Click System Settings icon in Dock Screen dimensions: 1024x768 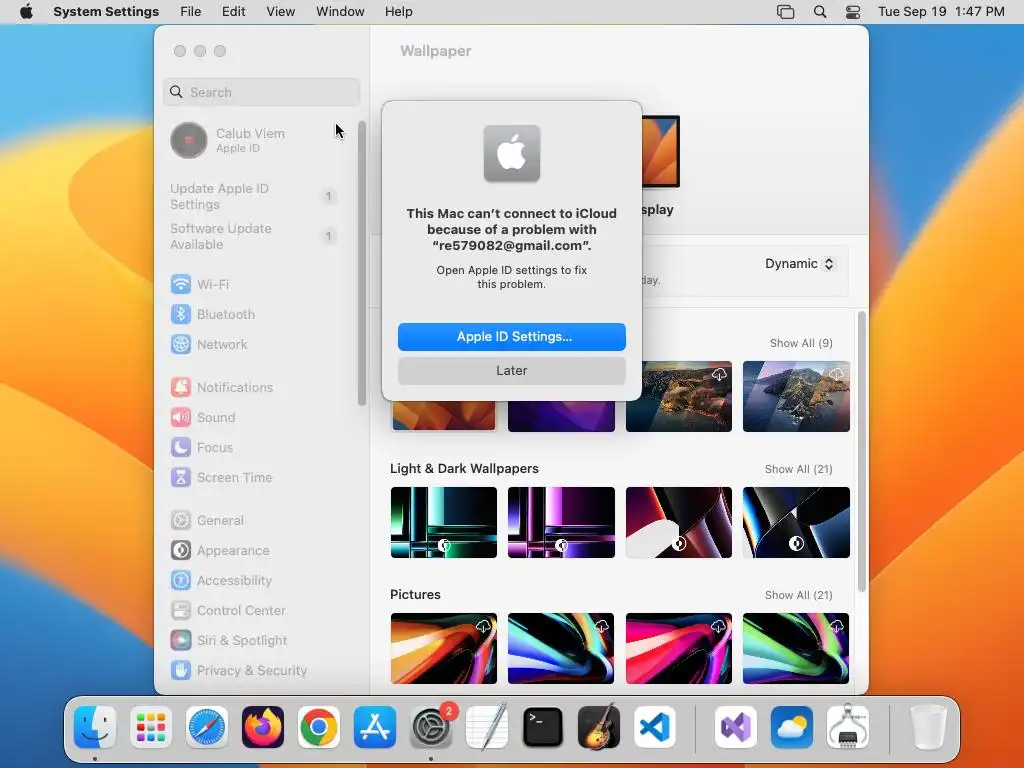431,727
